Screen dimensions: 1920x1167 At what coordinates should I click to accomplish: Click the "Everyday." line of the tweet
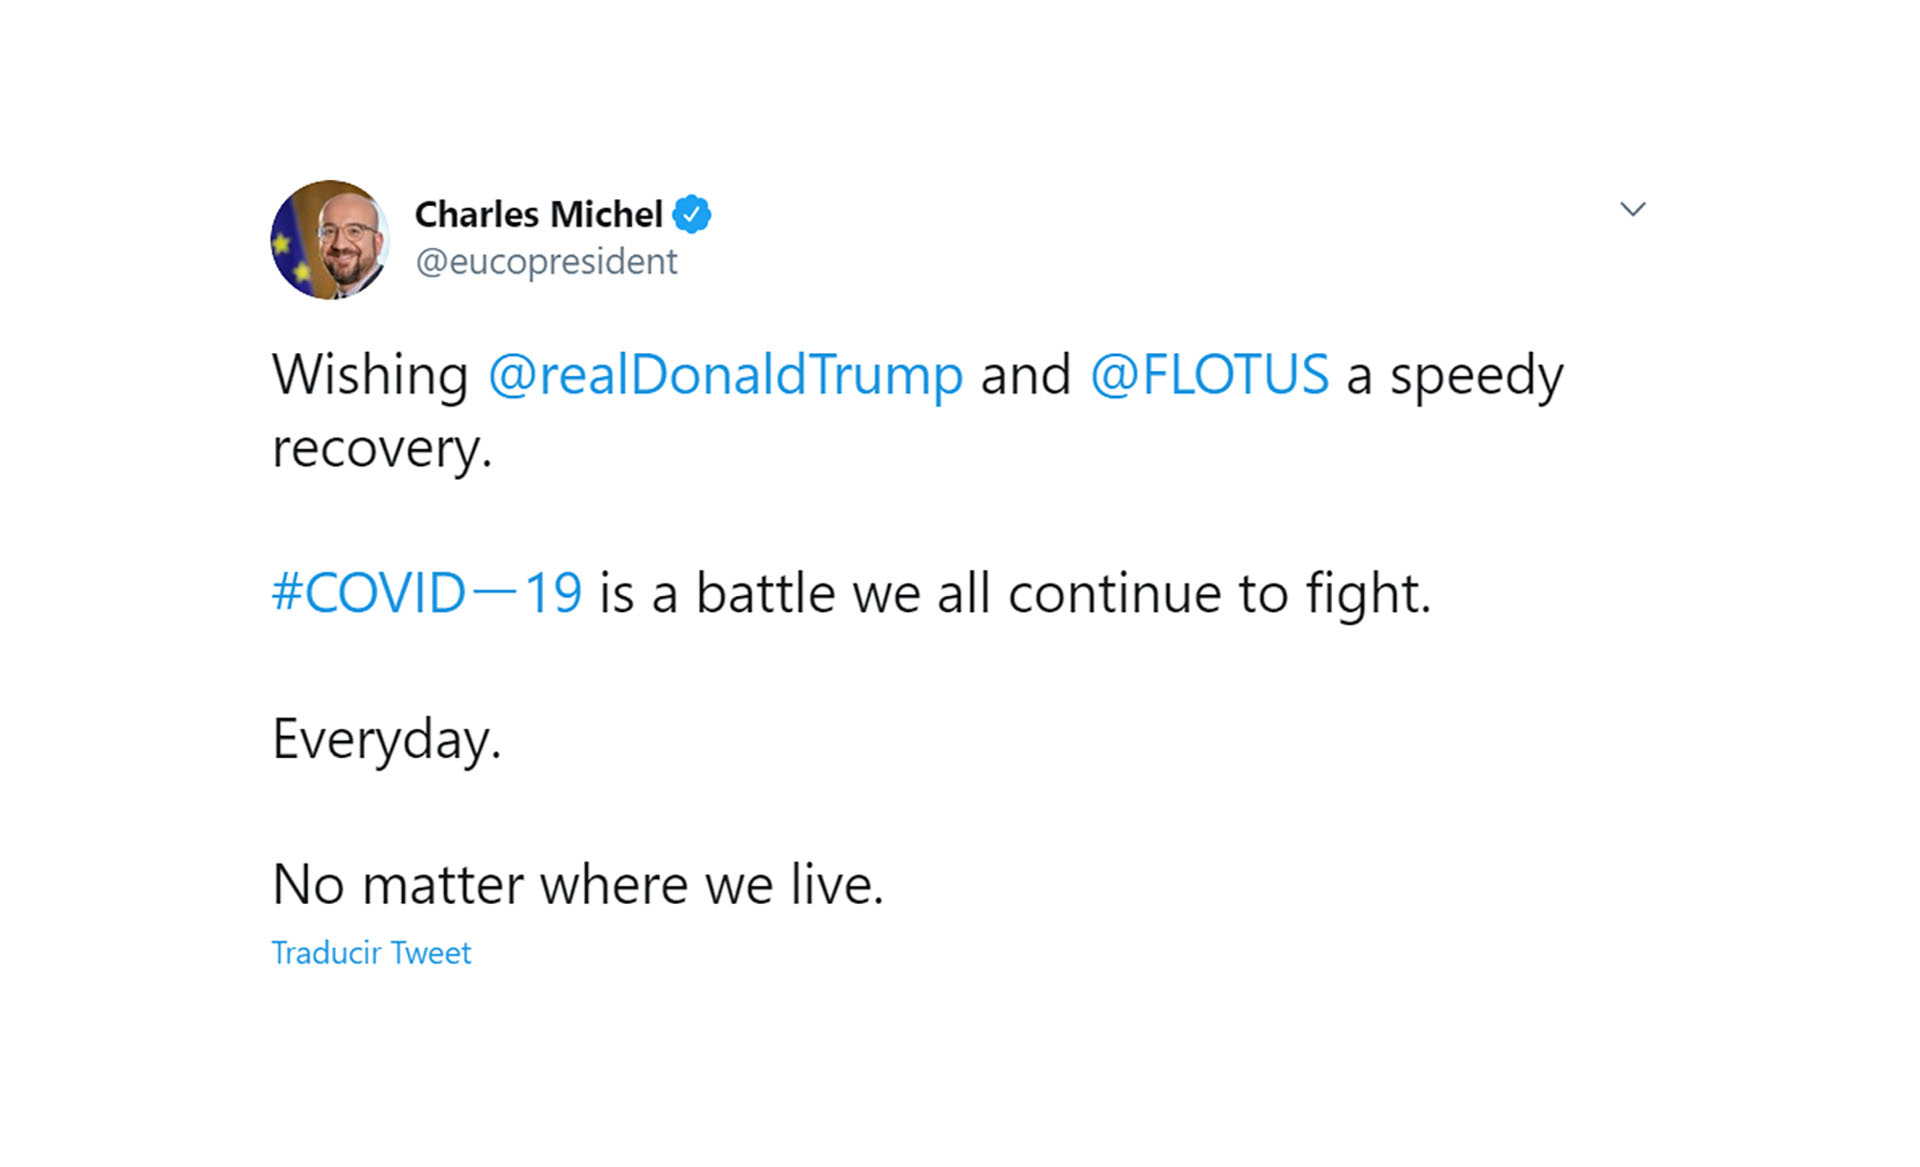(x=386, y=740)
